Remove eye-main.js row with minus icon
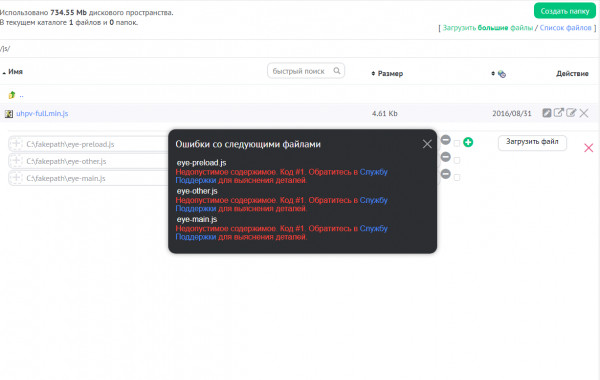The height and width of the screenshot is (380, 600). [445, 174]
